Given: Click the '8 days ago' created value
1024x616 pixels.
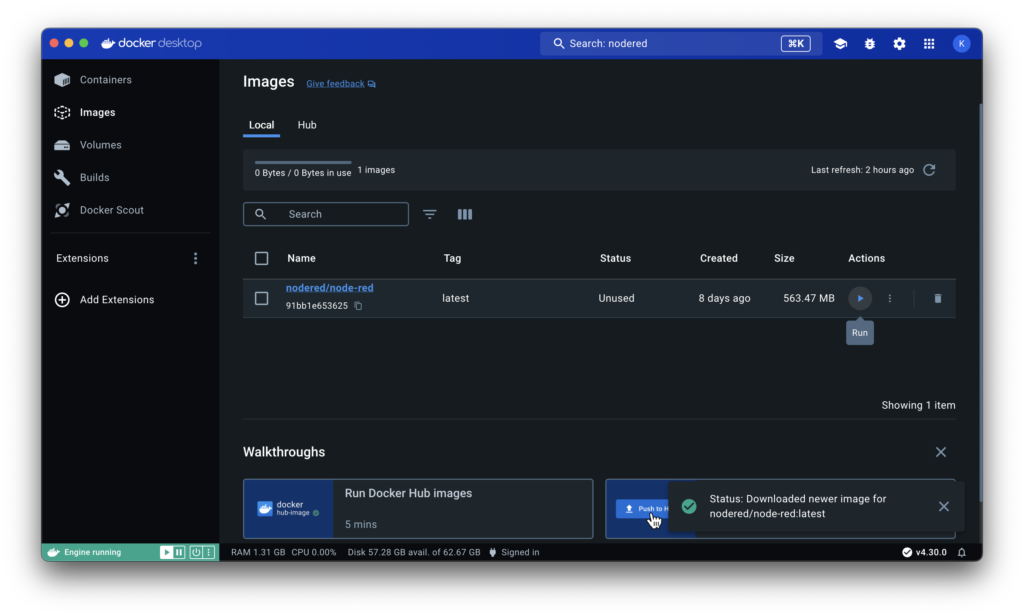Looking at the screenshot, I should click(x=724, y=299).
